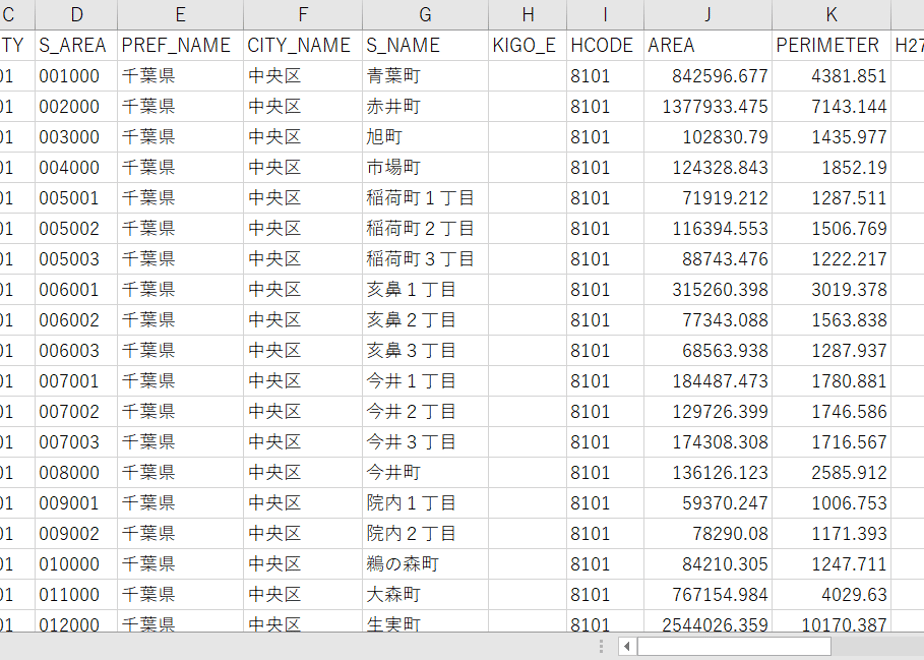This screenshot has height=660, width=924.
Task: Select S_NAME cell 大森町
Action: tap(425, 595)
